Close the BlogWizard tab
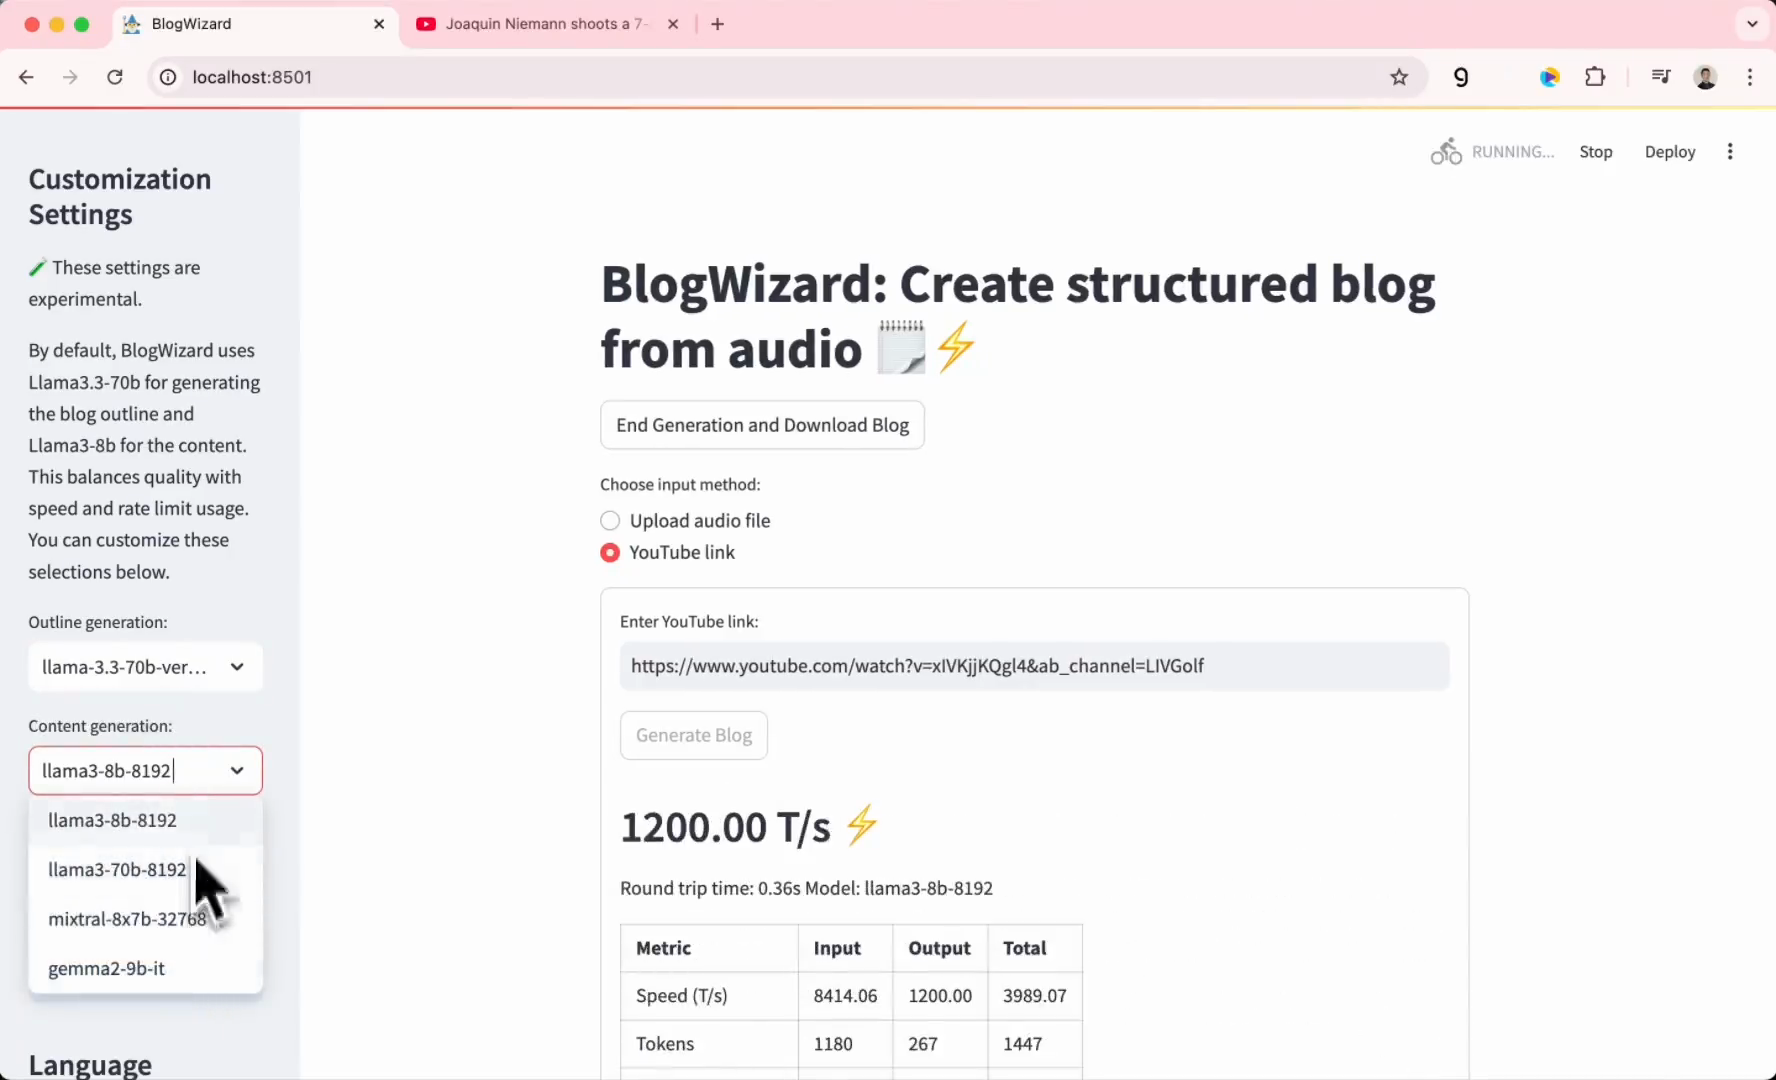This screenshot has width=1776, height=1080. (379, 24)
